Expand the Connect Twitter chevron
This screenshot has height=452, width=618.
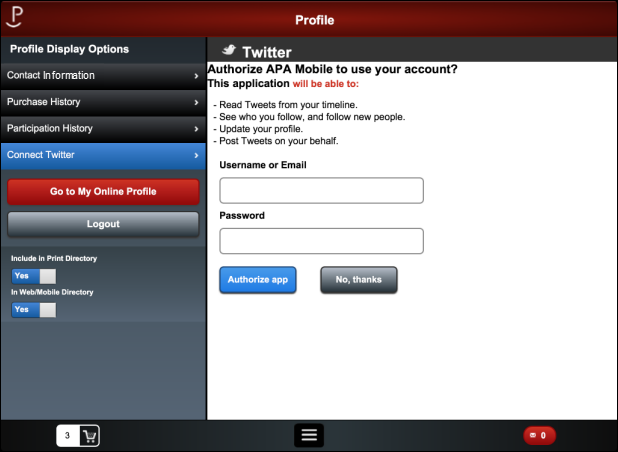click(x=196, y=155)
